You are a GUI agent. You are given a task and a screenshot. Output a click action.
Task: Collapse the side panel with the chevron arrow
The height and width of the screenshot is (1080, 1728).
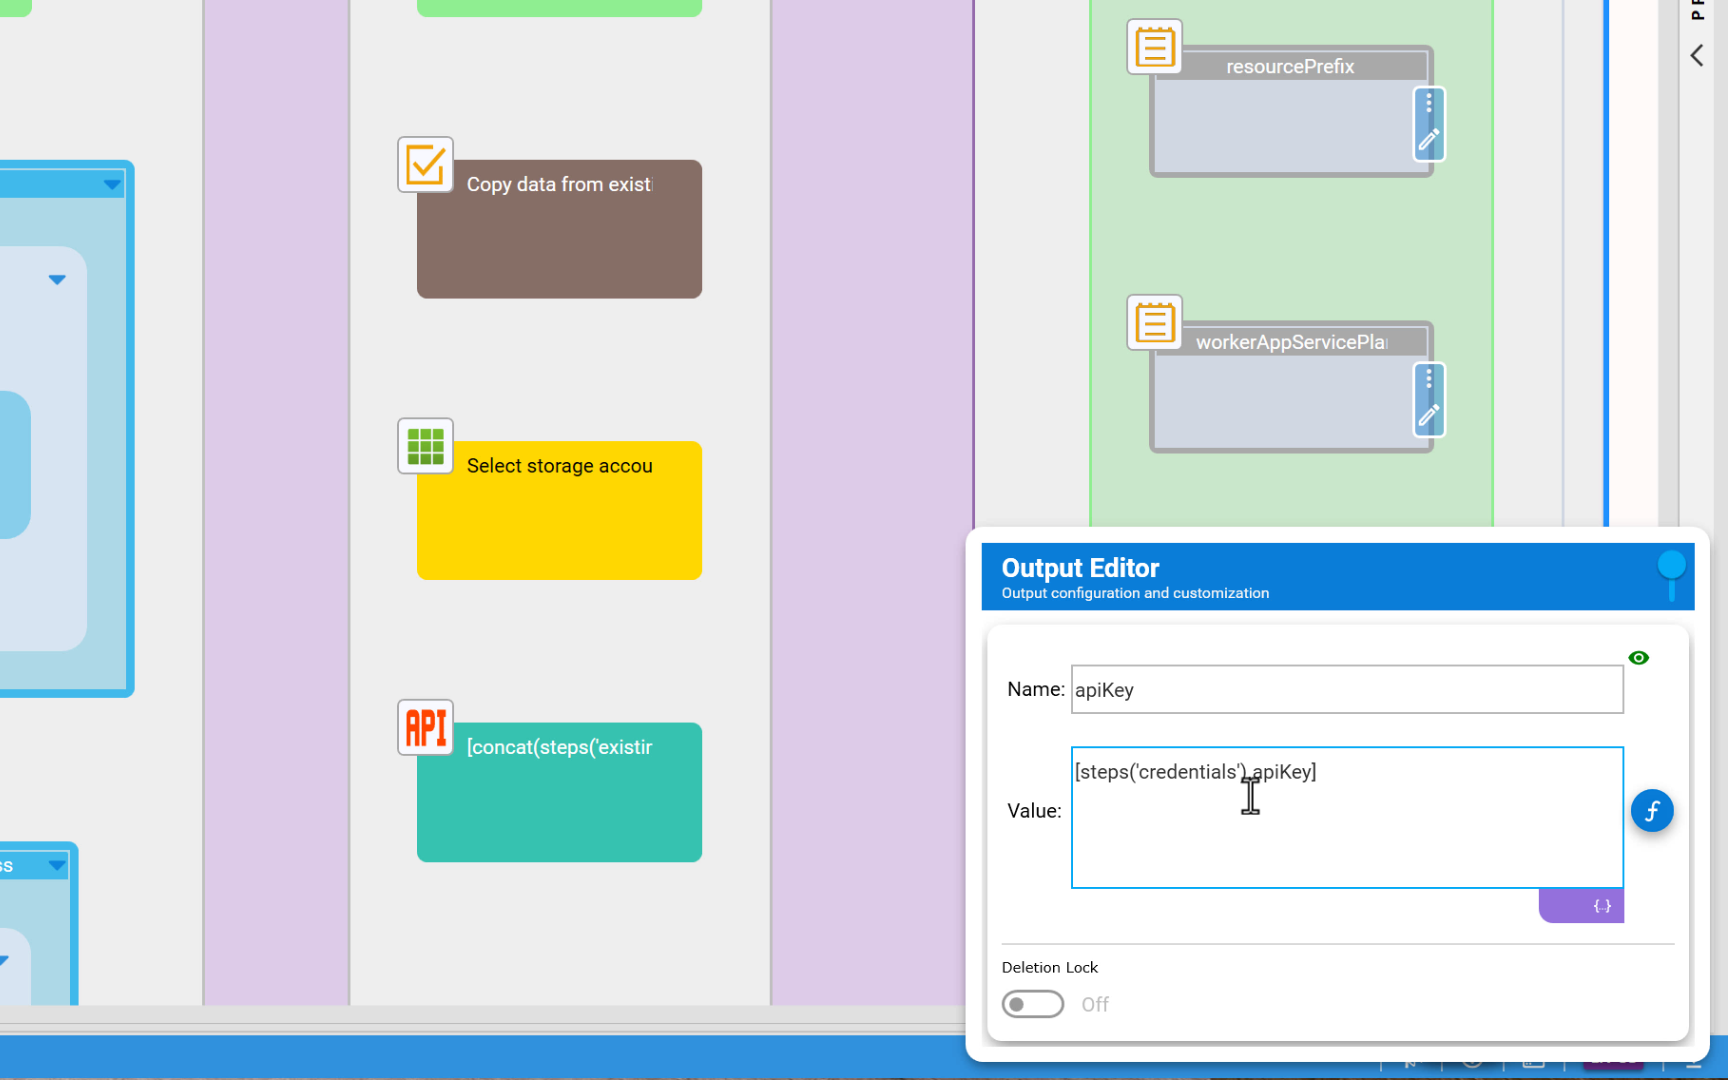click(x=1697, y=56)
